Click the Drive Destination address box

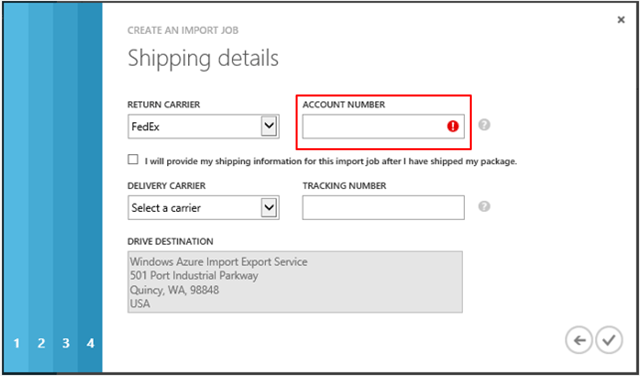pyautogui.click(x=295, y=282)
